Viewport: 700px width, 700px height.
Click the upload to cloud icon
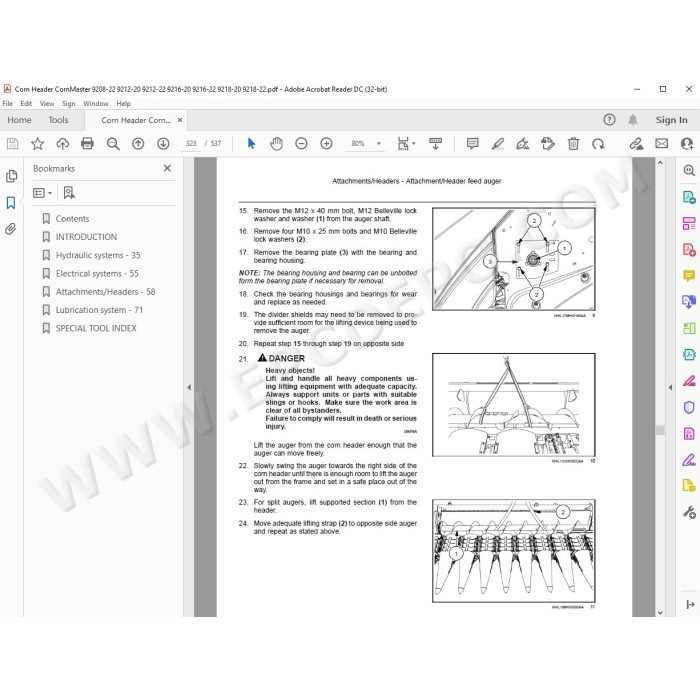pyautogui.click(x=62, y=144)
